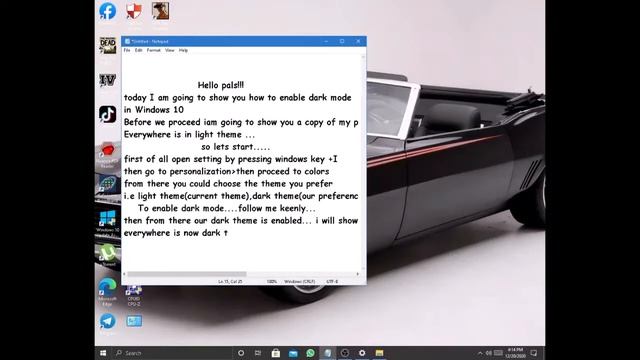Open the Windows 10 logo desktop shortcut
The height and width of the screenshot is (360, 640).
pos(108,219)
